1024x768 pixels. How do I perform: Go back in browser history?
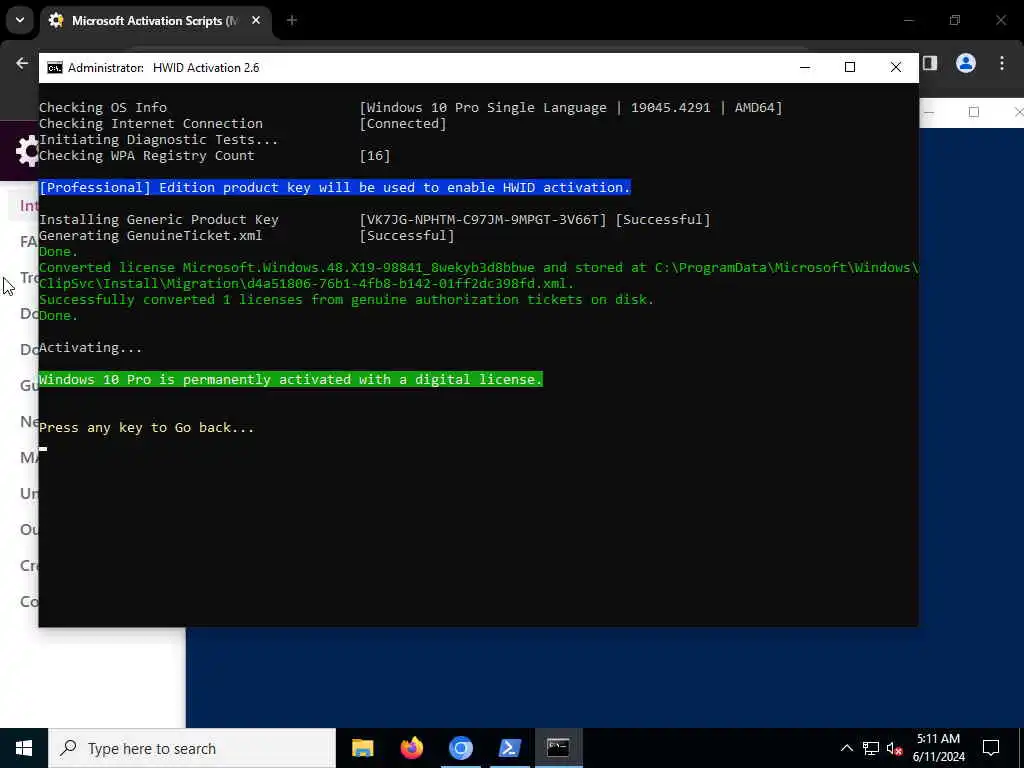click(x=22, y=63)
